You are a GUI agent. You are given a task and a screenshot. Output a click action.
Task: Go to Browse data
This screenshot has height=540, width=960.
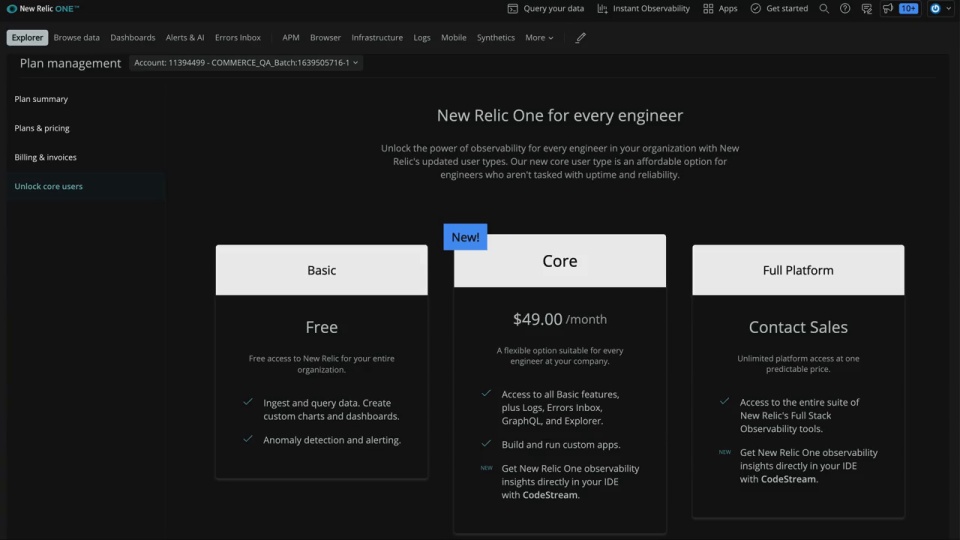click(x=77, y=37)
